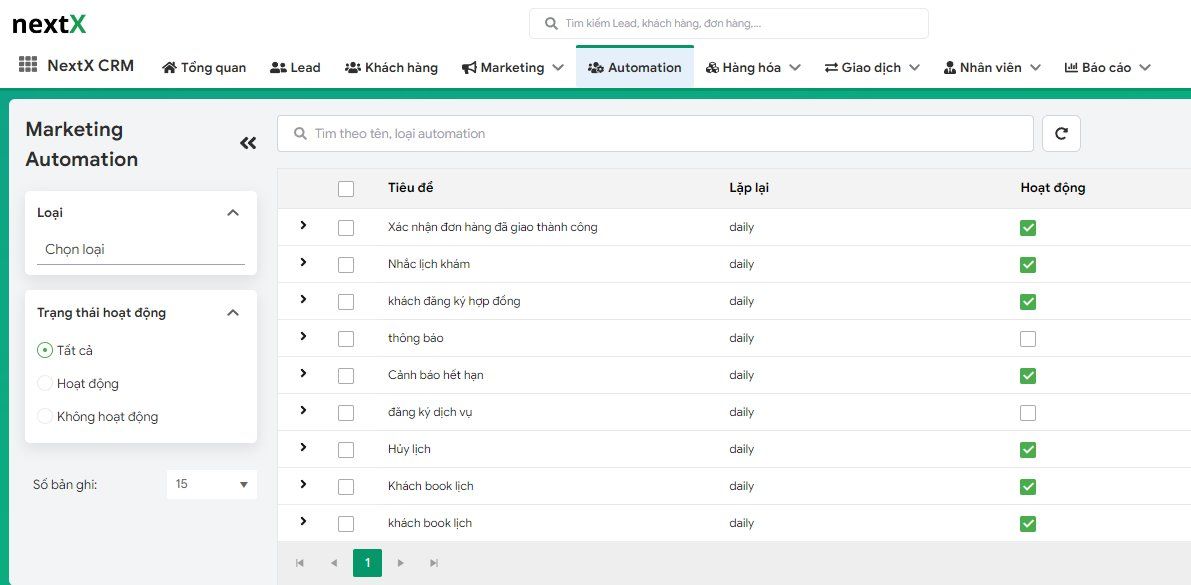Open the apps grid icon beside NextX CRM

click(28, 66)
